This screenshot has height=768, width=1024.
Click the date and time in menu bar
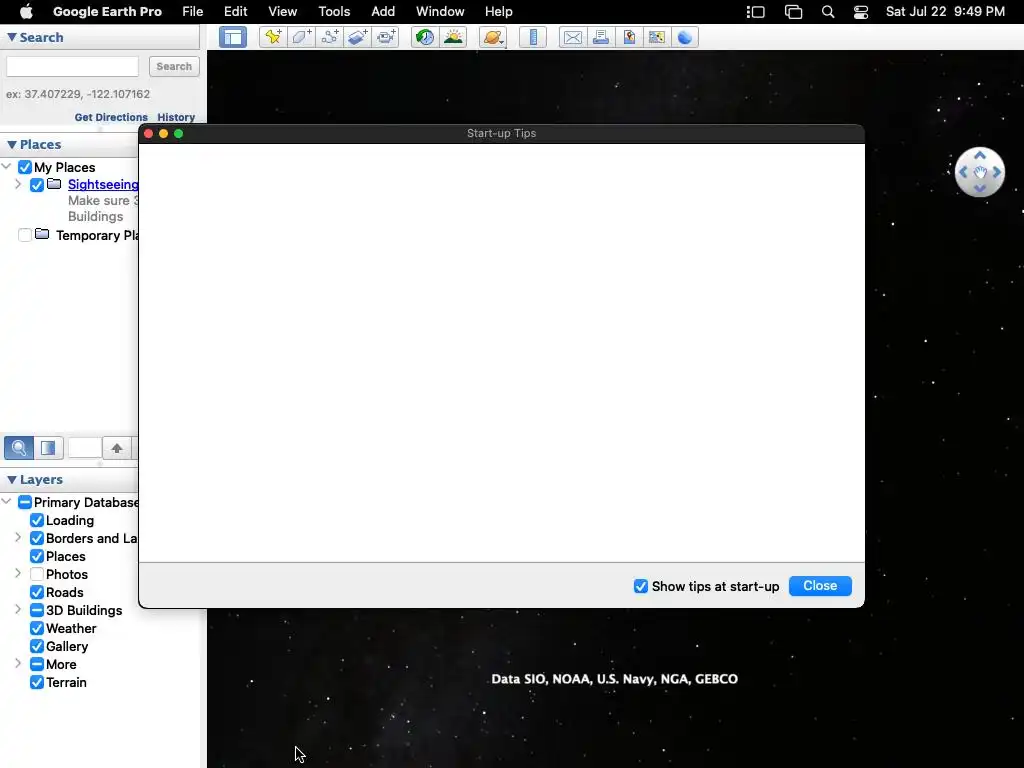(x=945, y=12)
